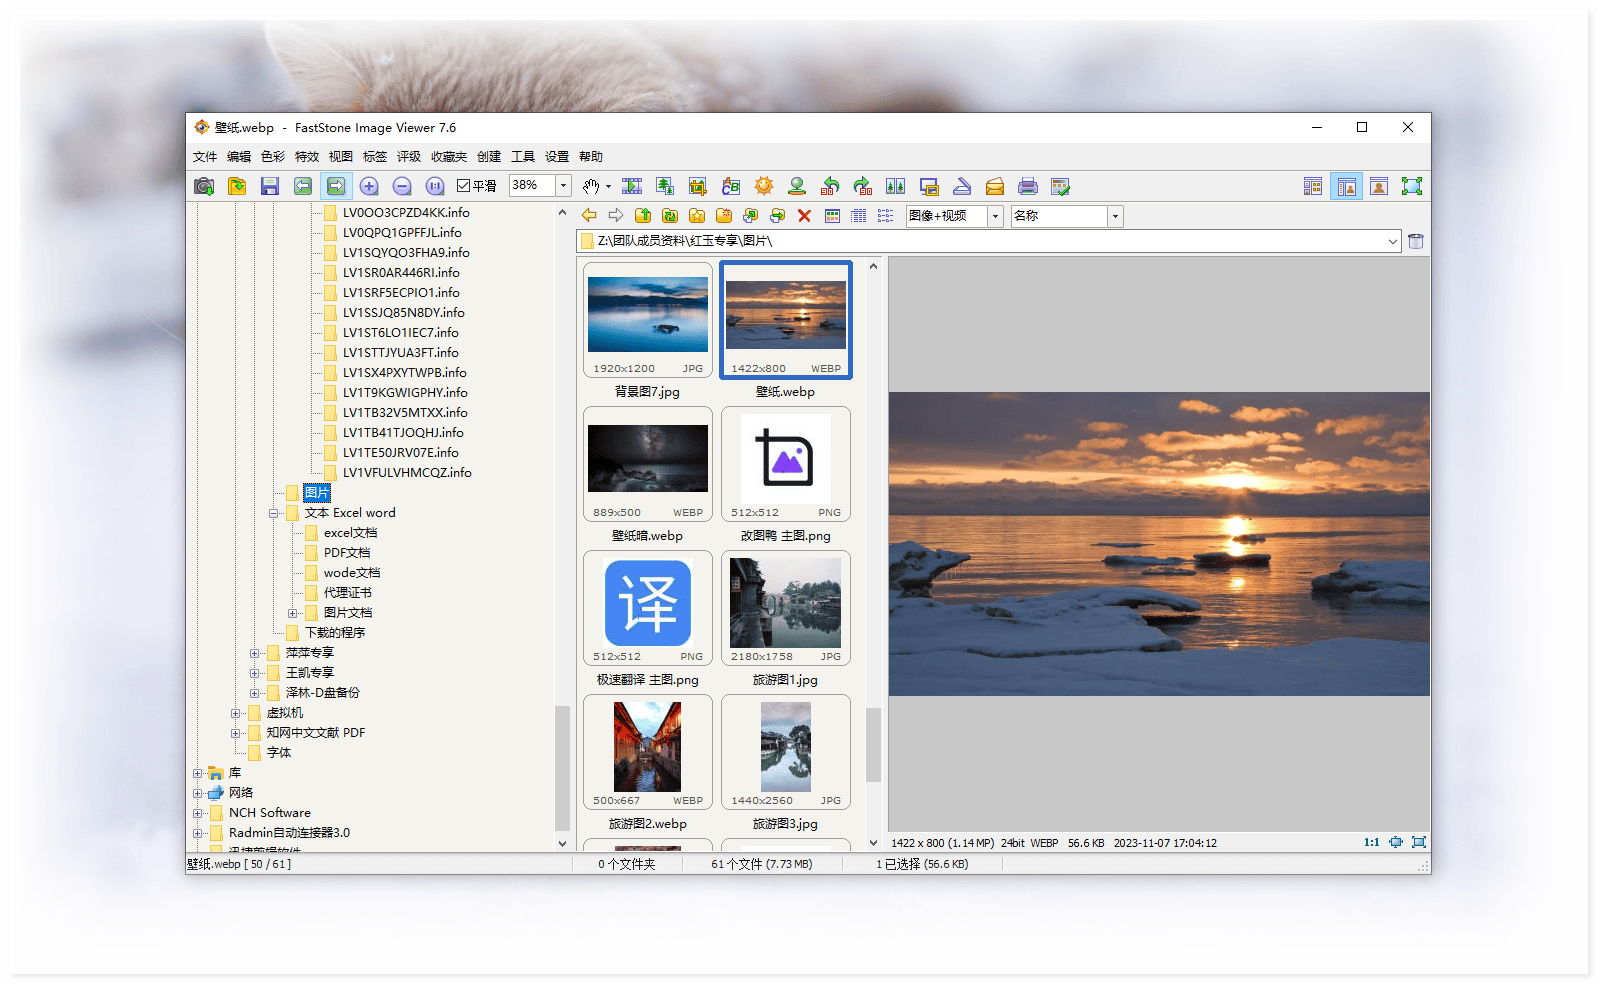Rotate image left 90 degrees

point(830,186)
